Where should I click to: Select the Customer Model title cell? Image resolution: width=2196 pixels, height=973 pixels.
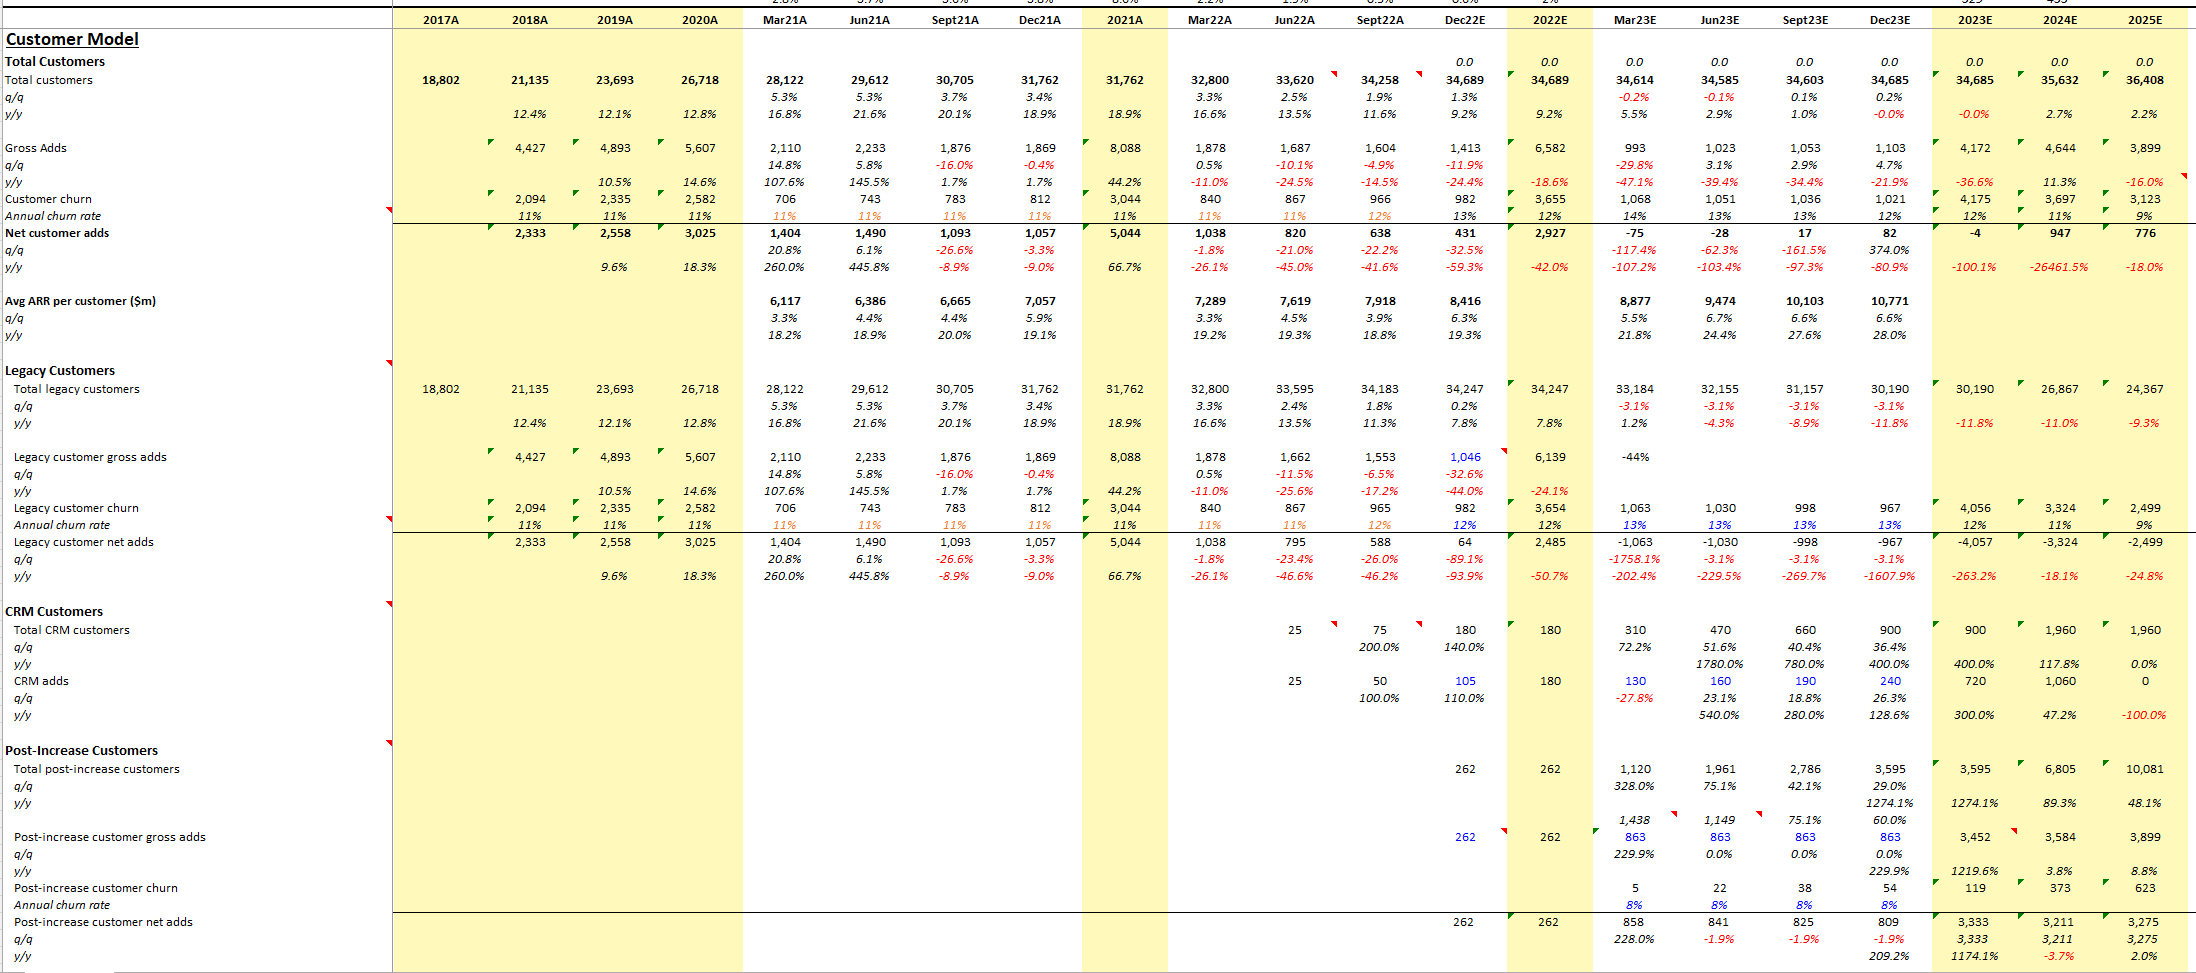[x=72, y=39]
